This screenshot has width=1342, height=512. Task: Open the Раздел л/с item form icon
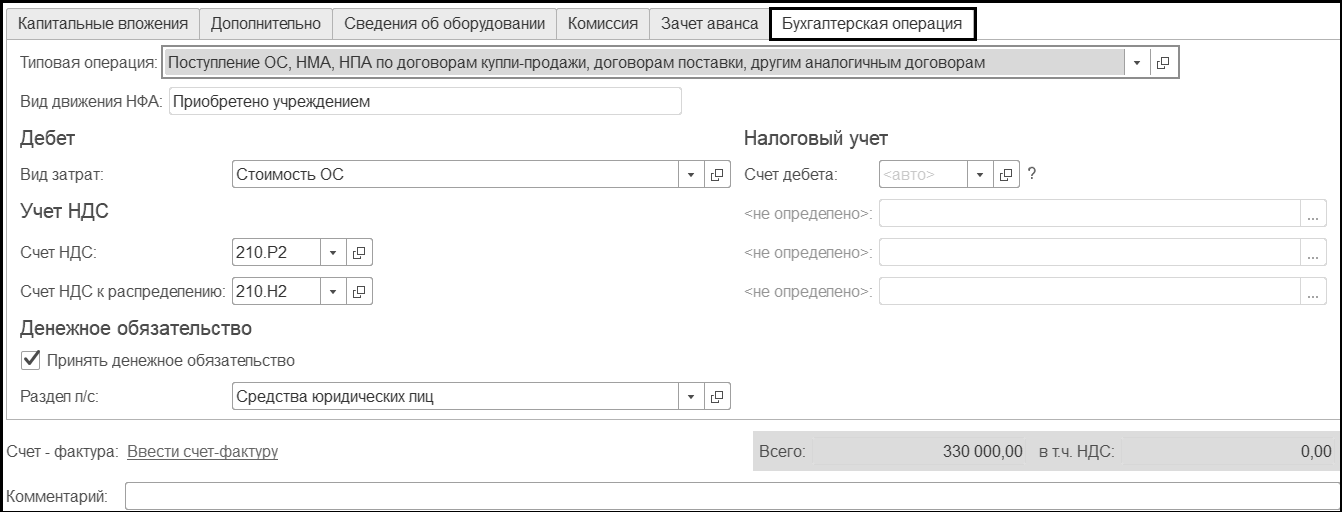point(716,397)
